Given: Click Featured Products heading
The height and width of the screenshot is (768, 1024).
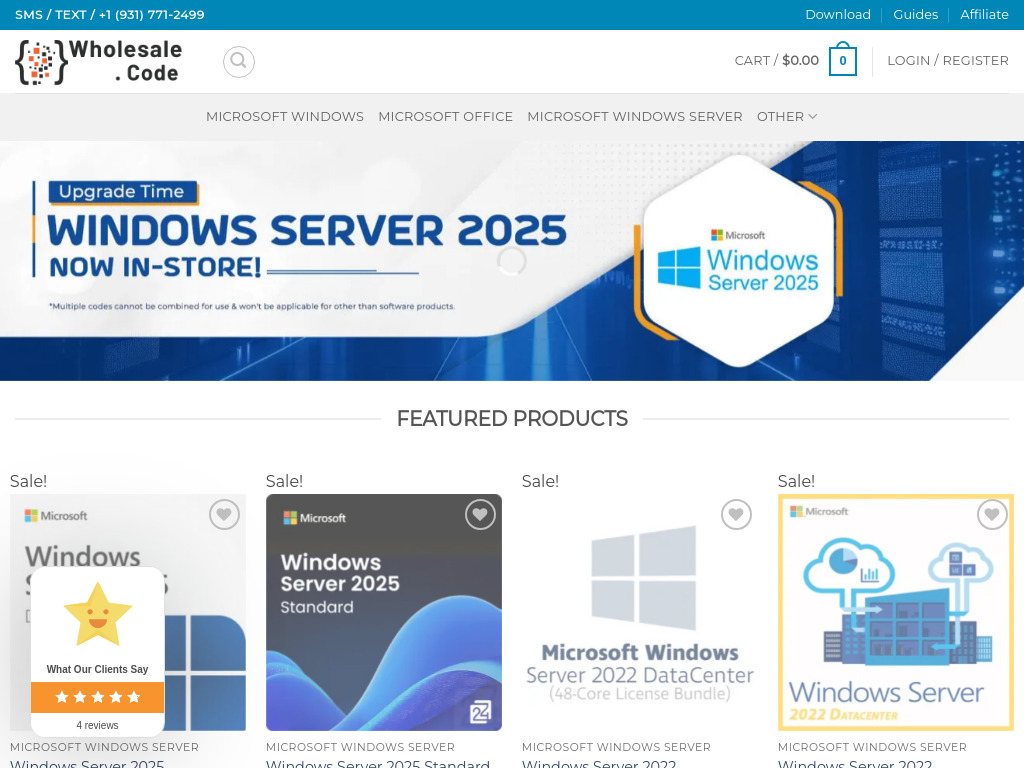Looking at the screenshot, I should tap(512, 418).
